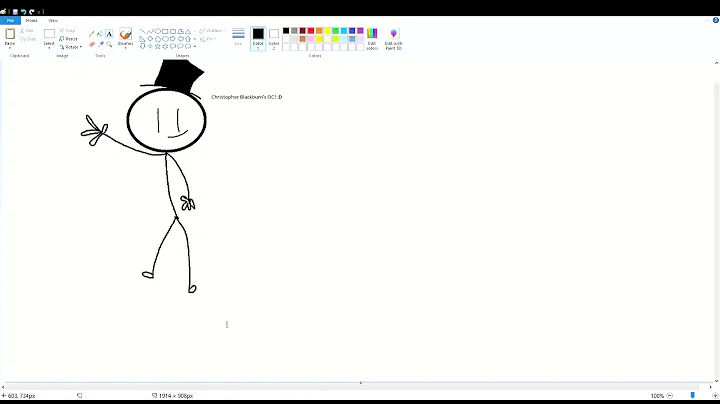Open the File menu
Viewport: 720px width, 404px height.
click(10, 21)
